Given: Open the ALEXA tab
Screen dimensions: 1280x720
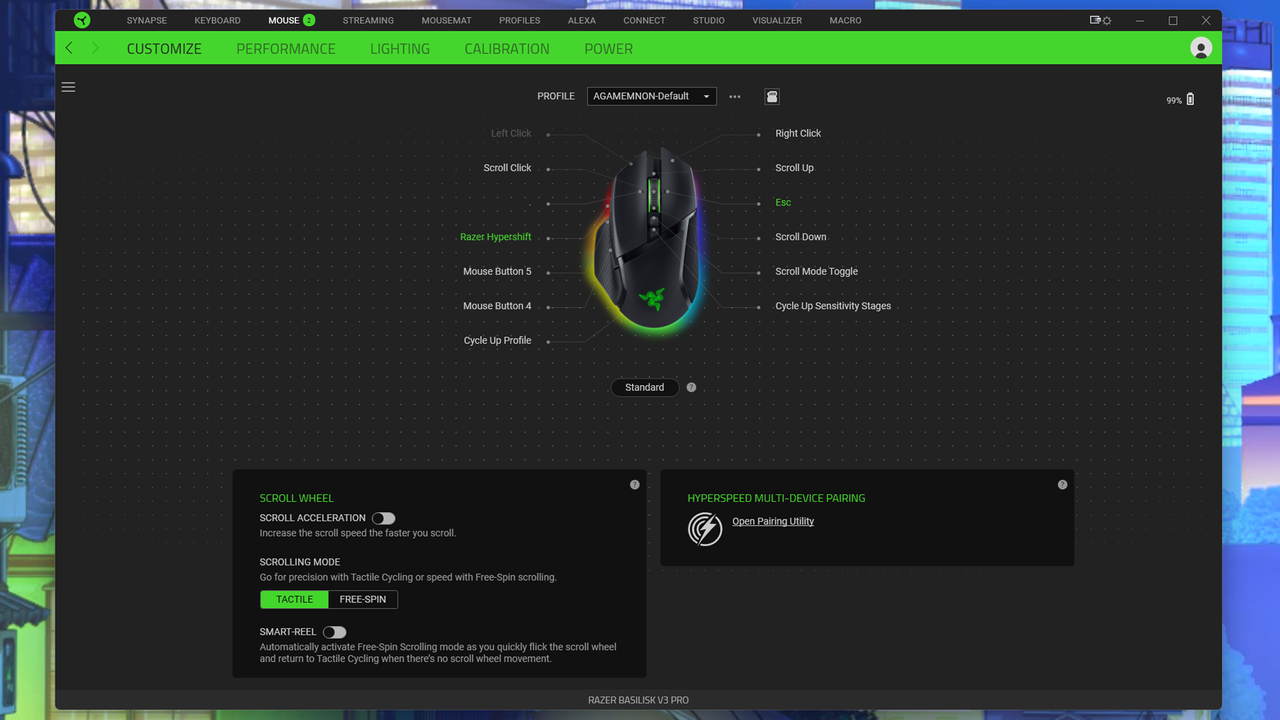Looking at the screenshot, I should click(x=582, y=20).
